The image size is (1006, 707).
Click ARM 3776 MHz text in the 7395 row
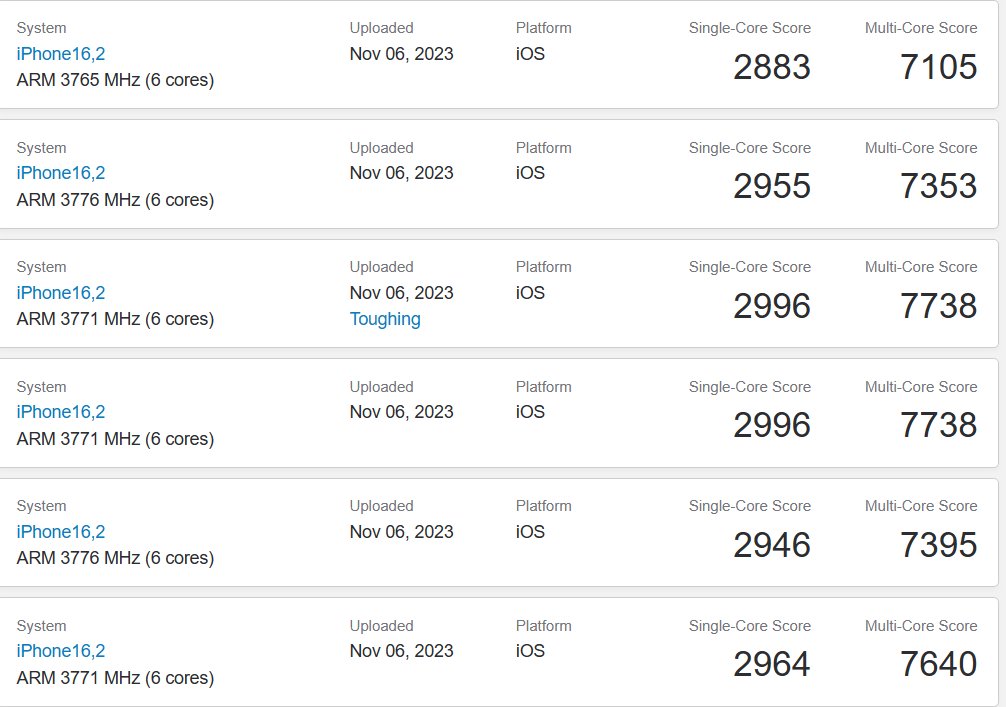pos(115,558)
